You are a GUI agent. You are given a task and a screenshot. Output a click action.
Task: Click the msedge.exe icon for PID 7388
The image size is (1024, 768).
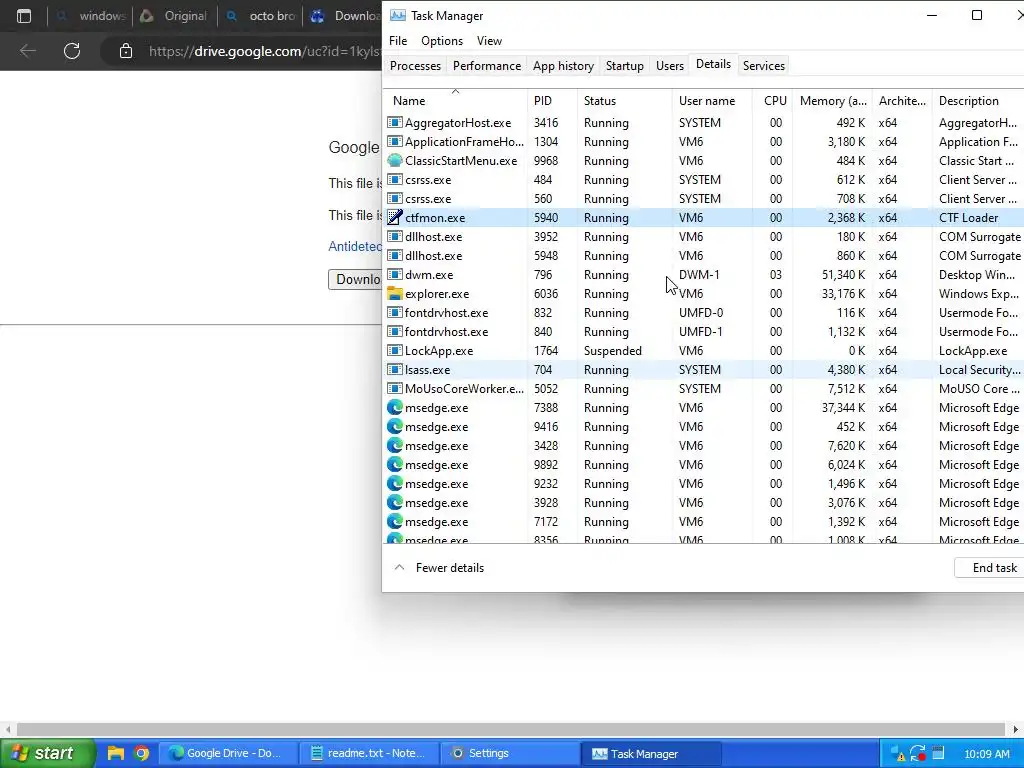[394, 408]
